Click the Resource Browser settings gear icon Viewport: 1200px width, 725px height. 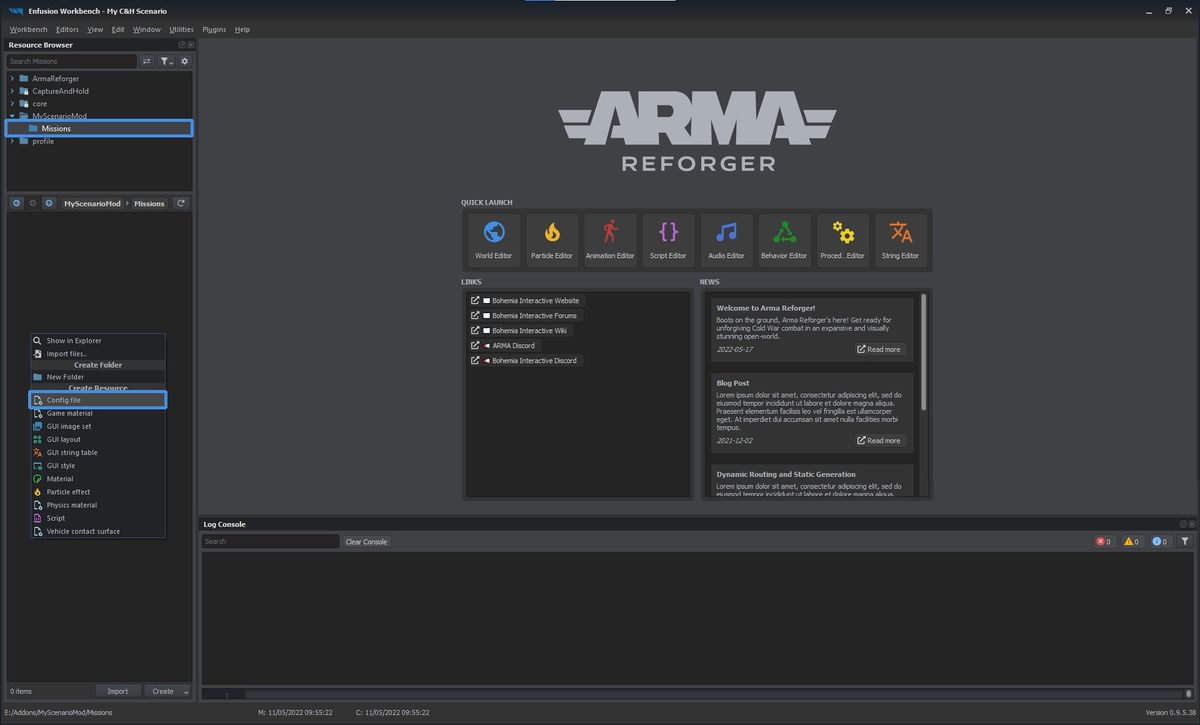pos(184,61)
